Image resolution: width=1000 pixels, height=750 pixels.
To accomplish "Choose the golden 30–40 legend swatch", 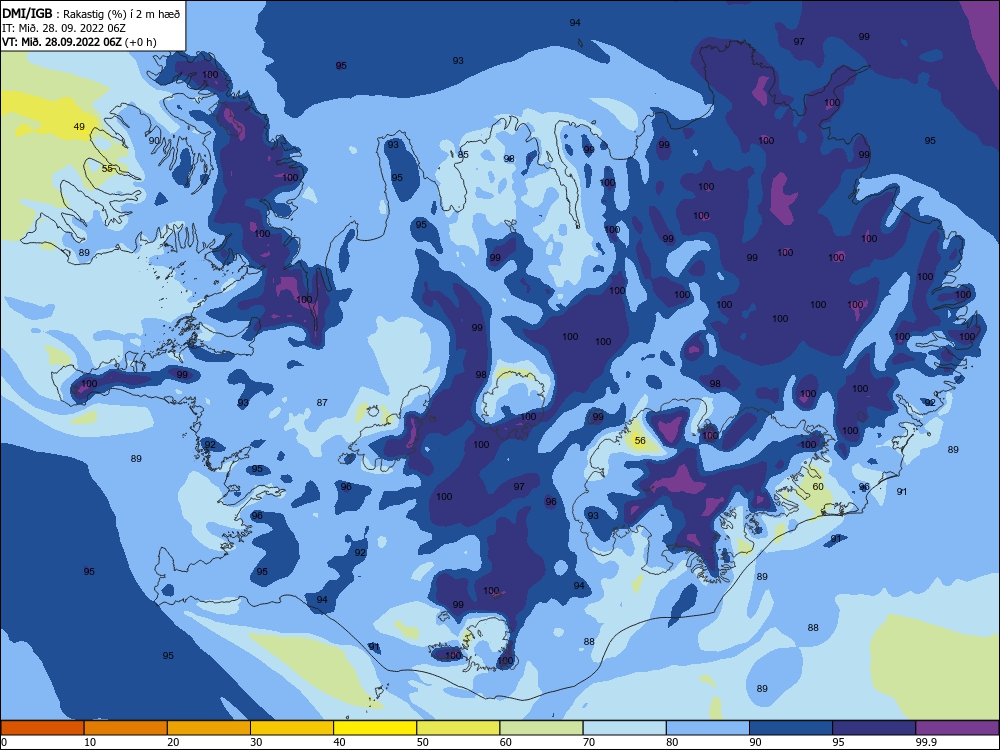I will (292, 728).
